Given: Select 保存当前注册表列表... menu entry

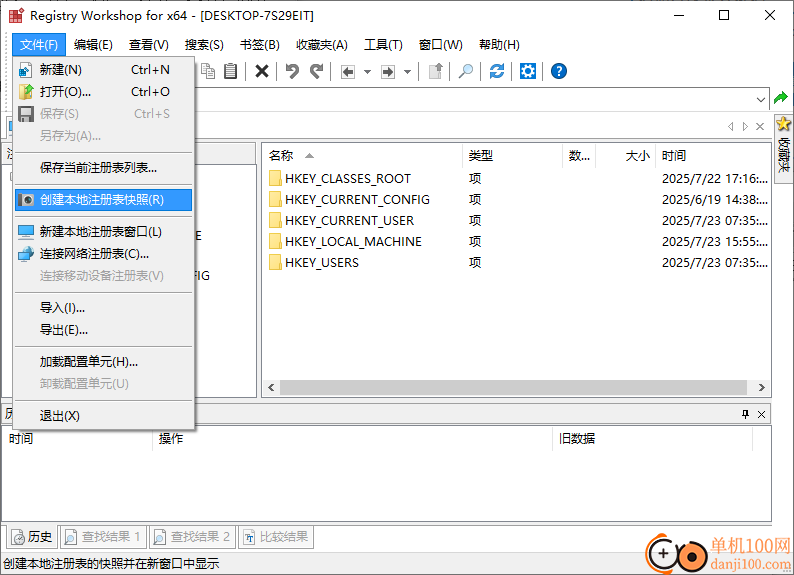Looking at the screenshot, I should [x=104, y=168].
